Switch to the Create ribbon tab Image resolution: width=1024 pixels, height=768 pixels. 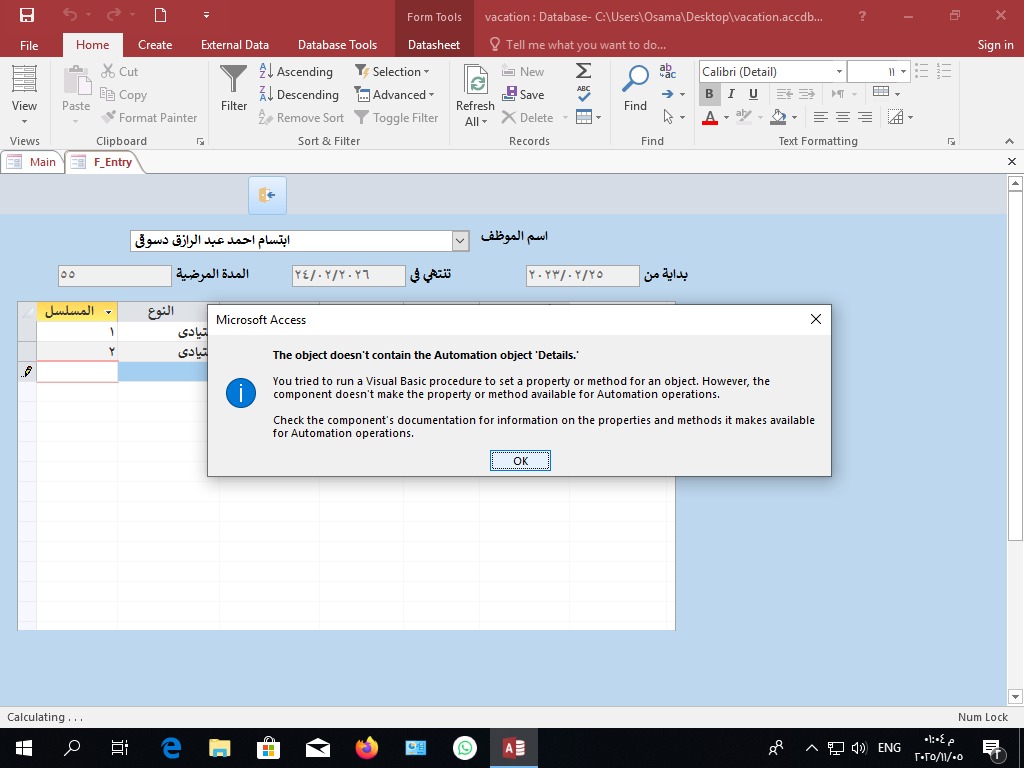tap(155, 45)
